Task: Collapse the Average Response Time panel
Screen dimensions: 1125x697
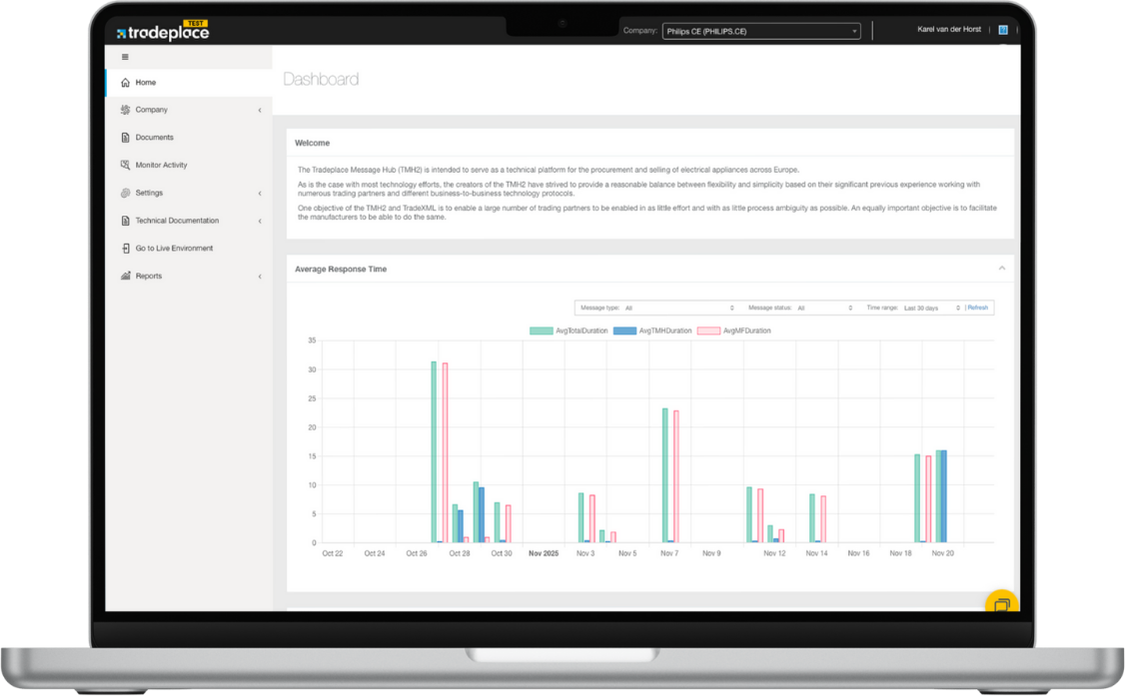Action: point(1001,269)
